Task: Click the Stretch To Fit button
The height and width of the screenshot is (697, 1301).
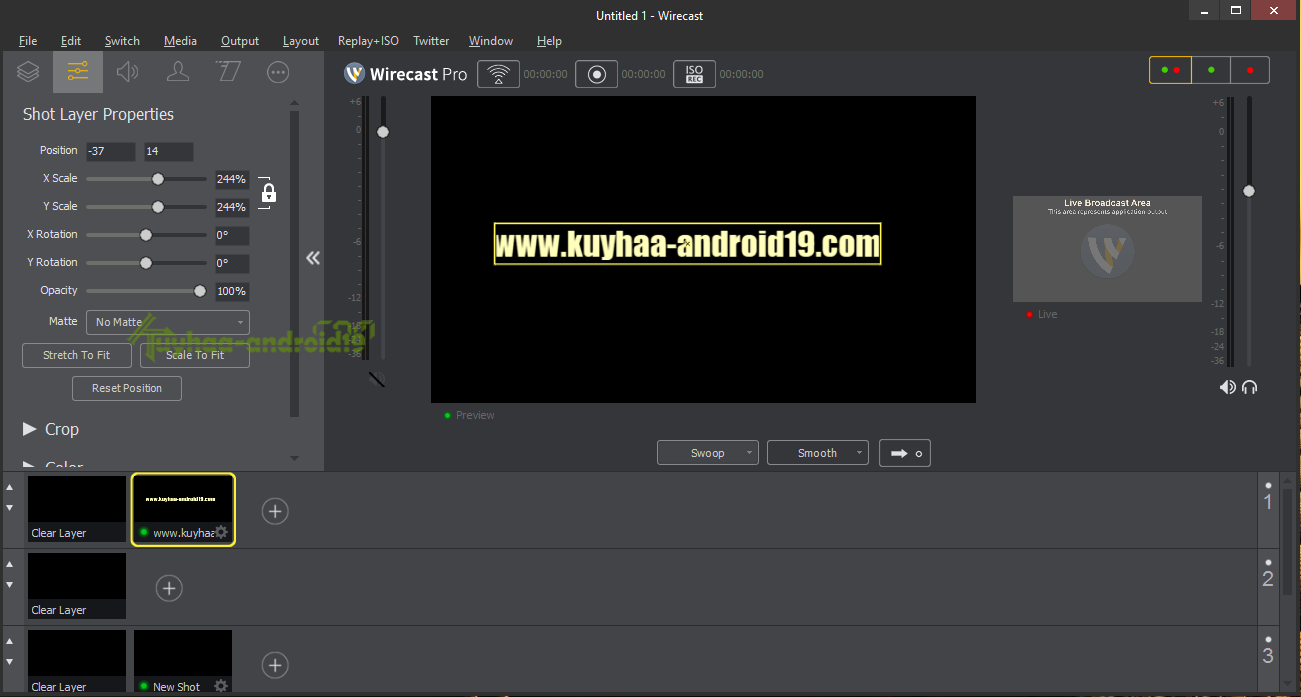Action: coord(77,355)
